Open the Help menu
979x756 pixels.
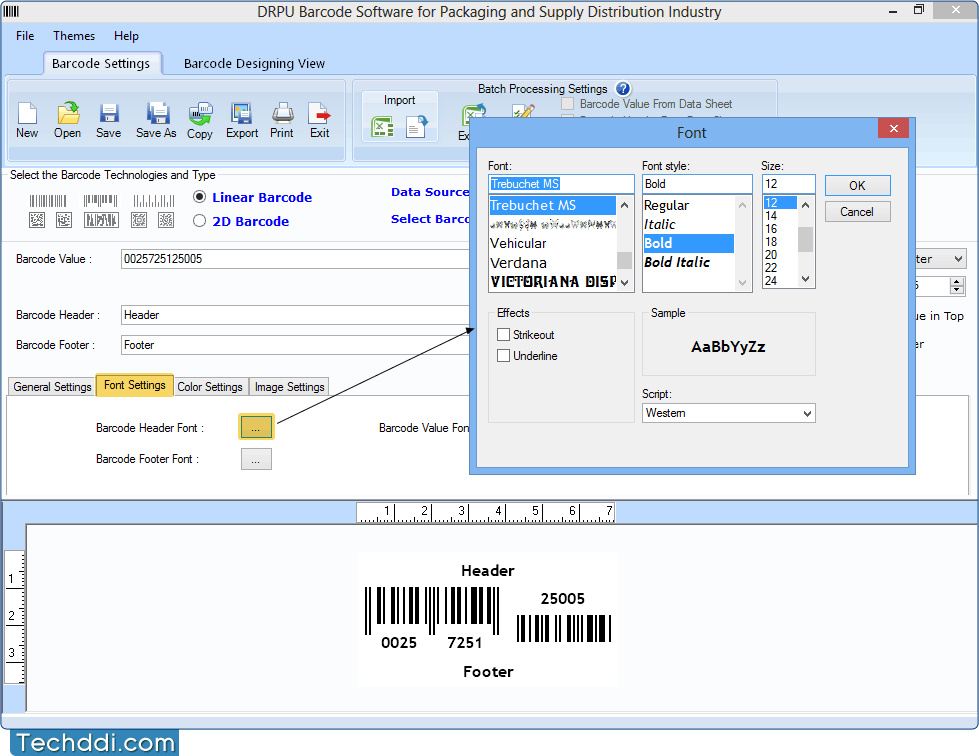[126, 36]
